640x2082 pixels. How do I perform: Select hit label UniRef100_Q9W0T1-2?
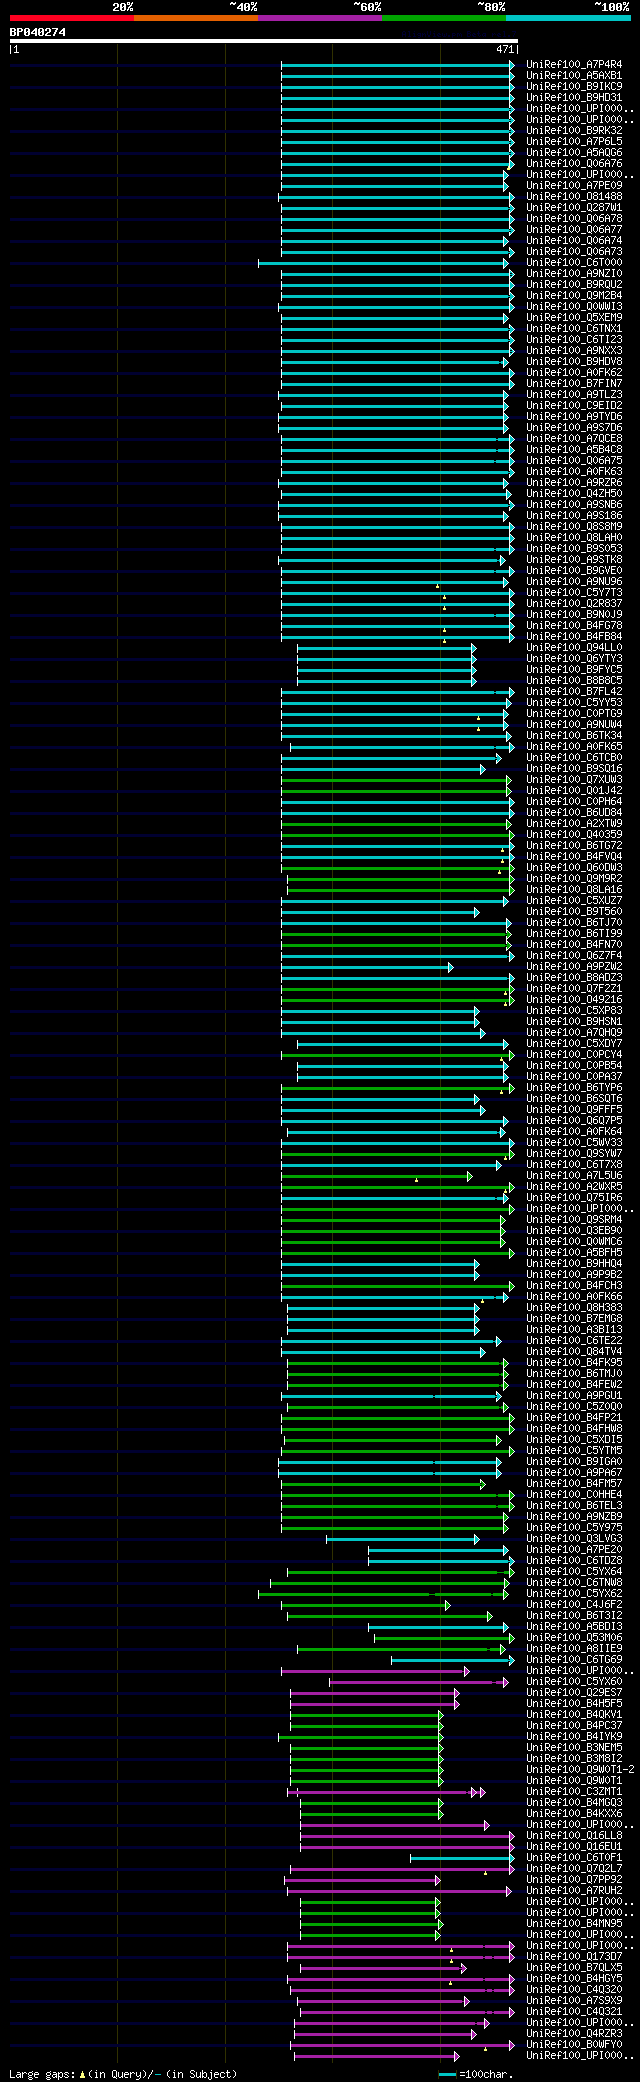[580, 1769]
